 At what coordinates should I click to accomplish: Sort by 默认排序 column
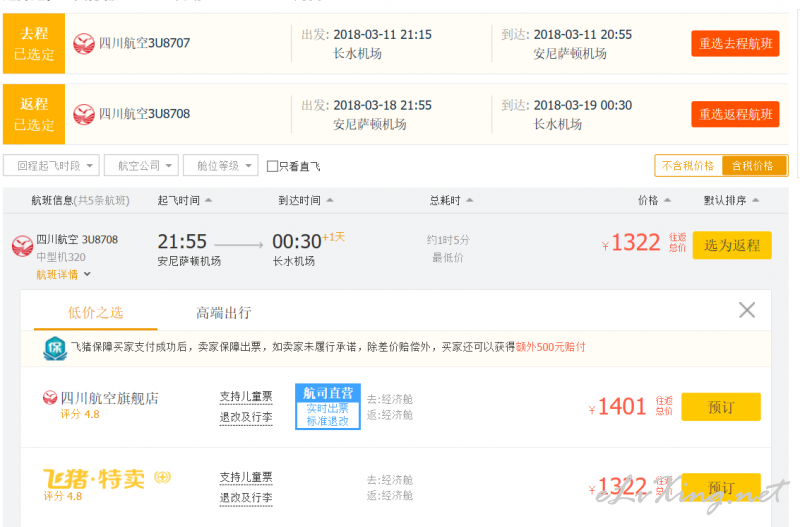coord(731,200)
